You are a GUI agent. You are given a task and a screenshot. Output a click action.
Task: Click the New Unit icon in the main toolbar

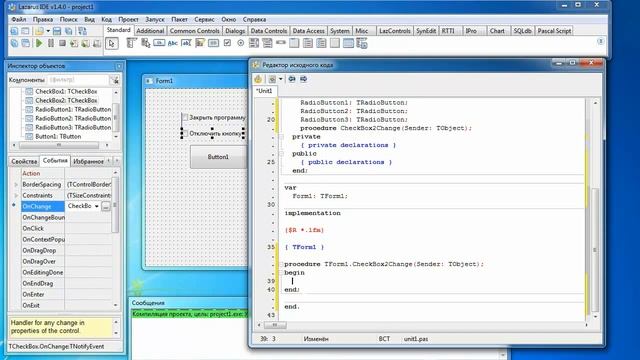click(x=14, y=31)
